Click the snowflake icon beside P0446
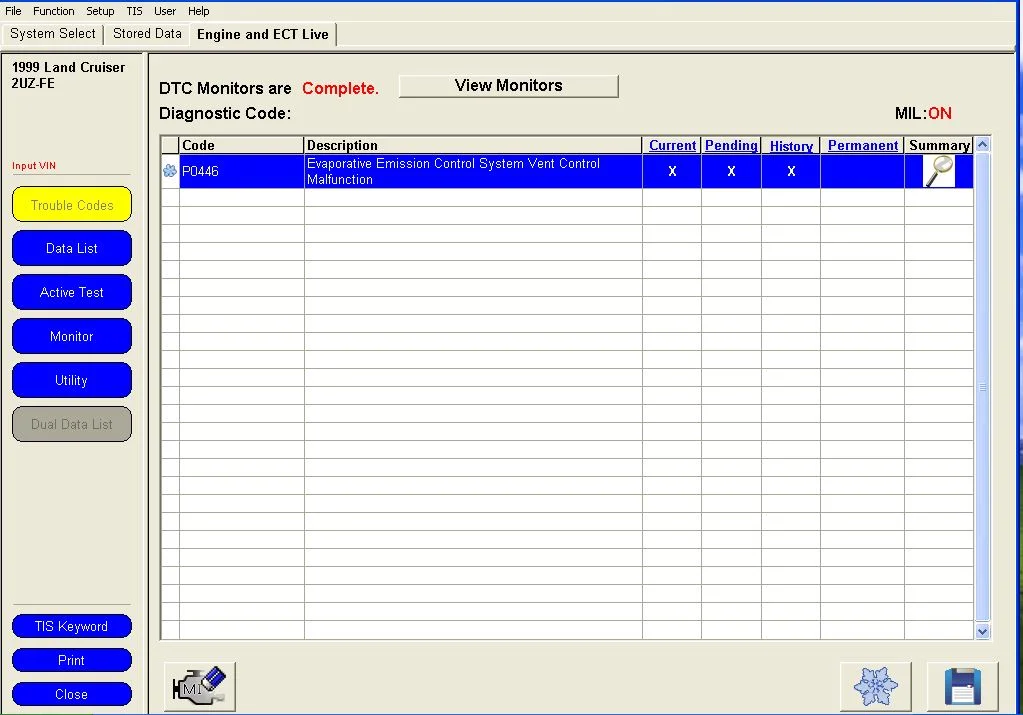Image resolution: width=1023 pixels, height=715 pixels. pyautogui.click(x=170, y=171)
